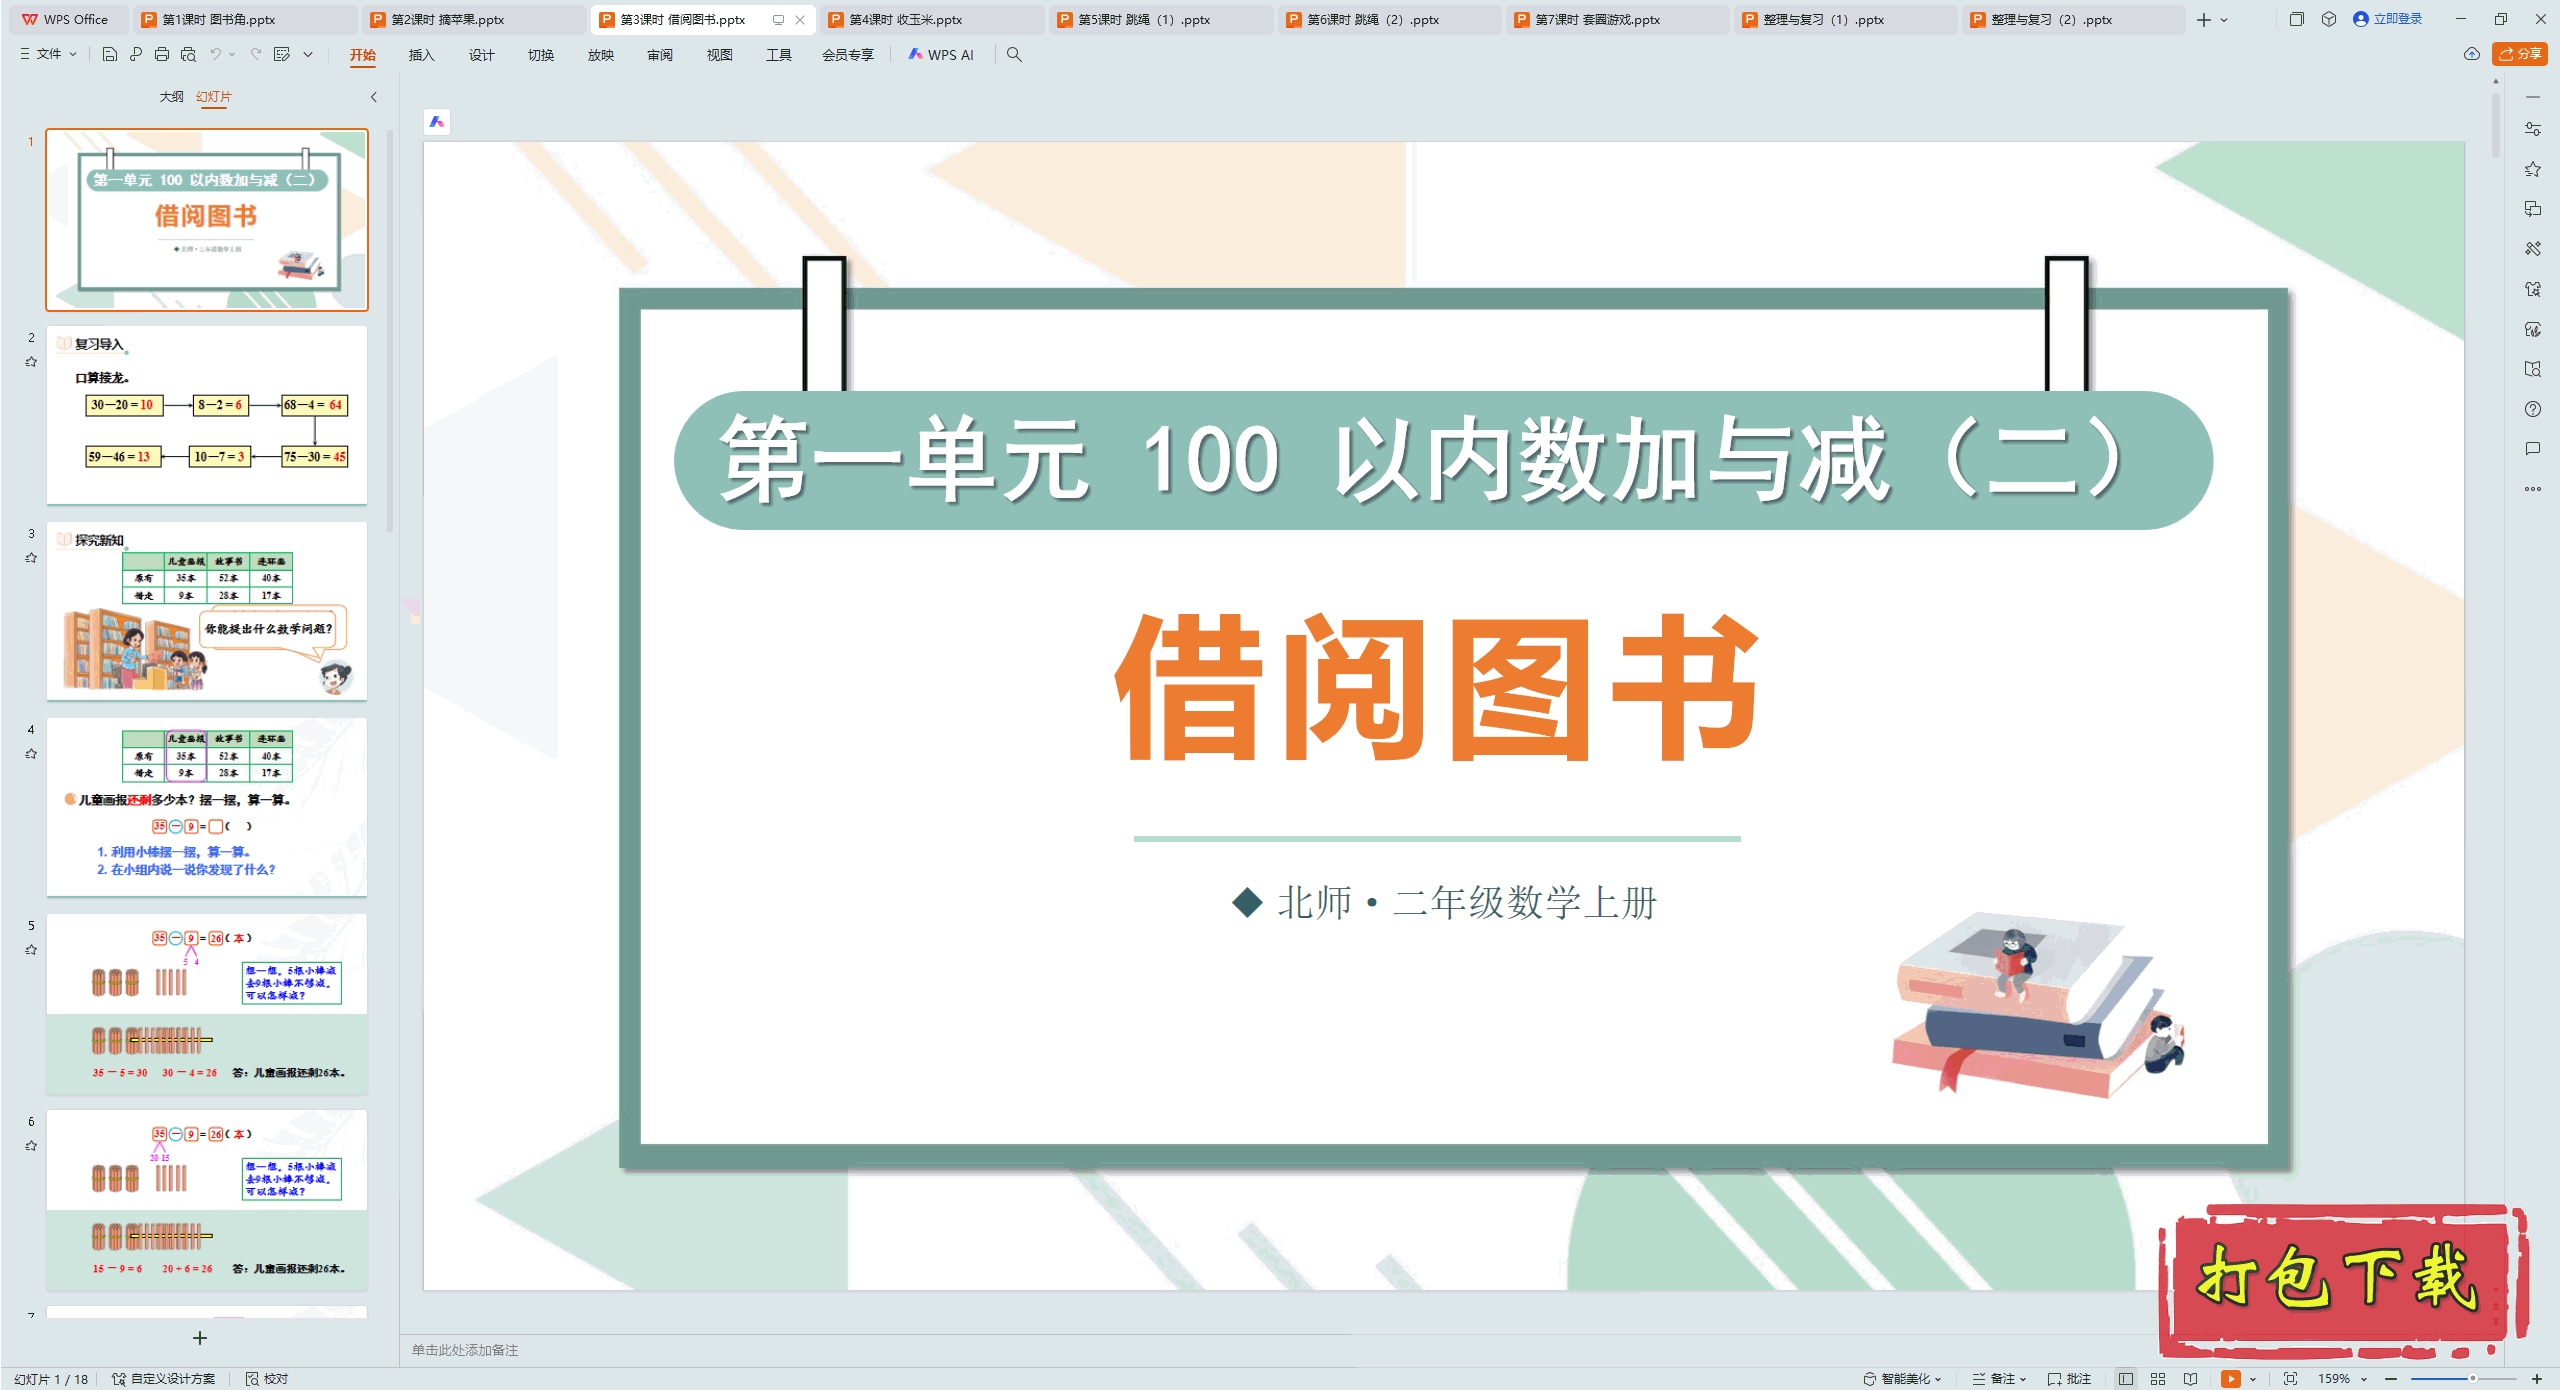Screen dimensions: 2560x1390
Task: Open the 文件 menu dropdown
Action: click(x=47, y=55)
